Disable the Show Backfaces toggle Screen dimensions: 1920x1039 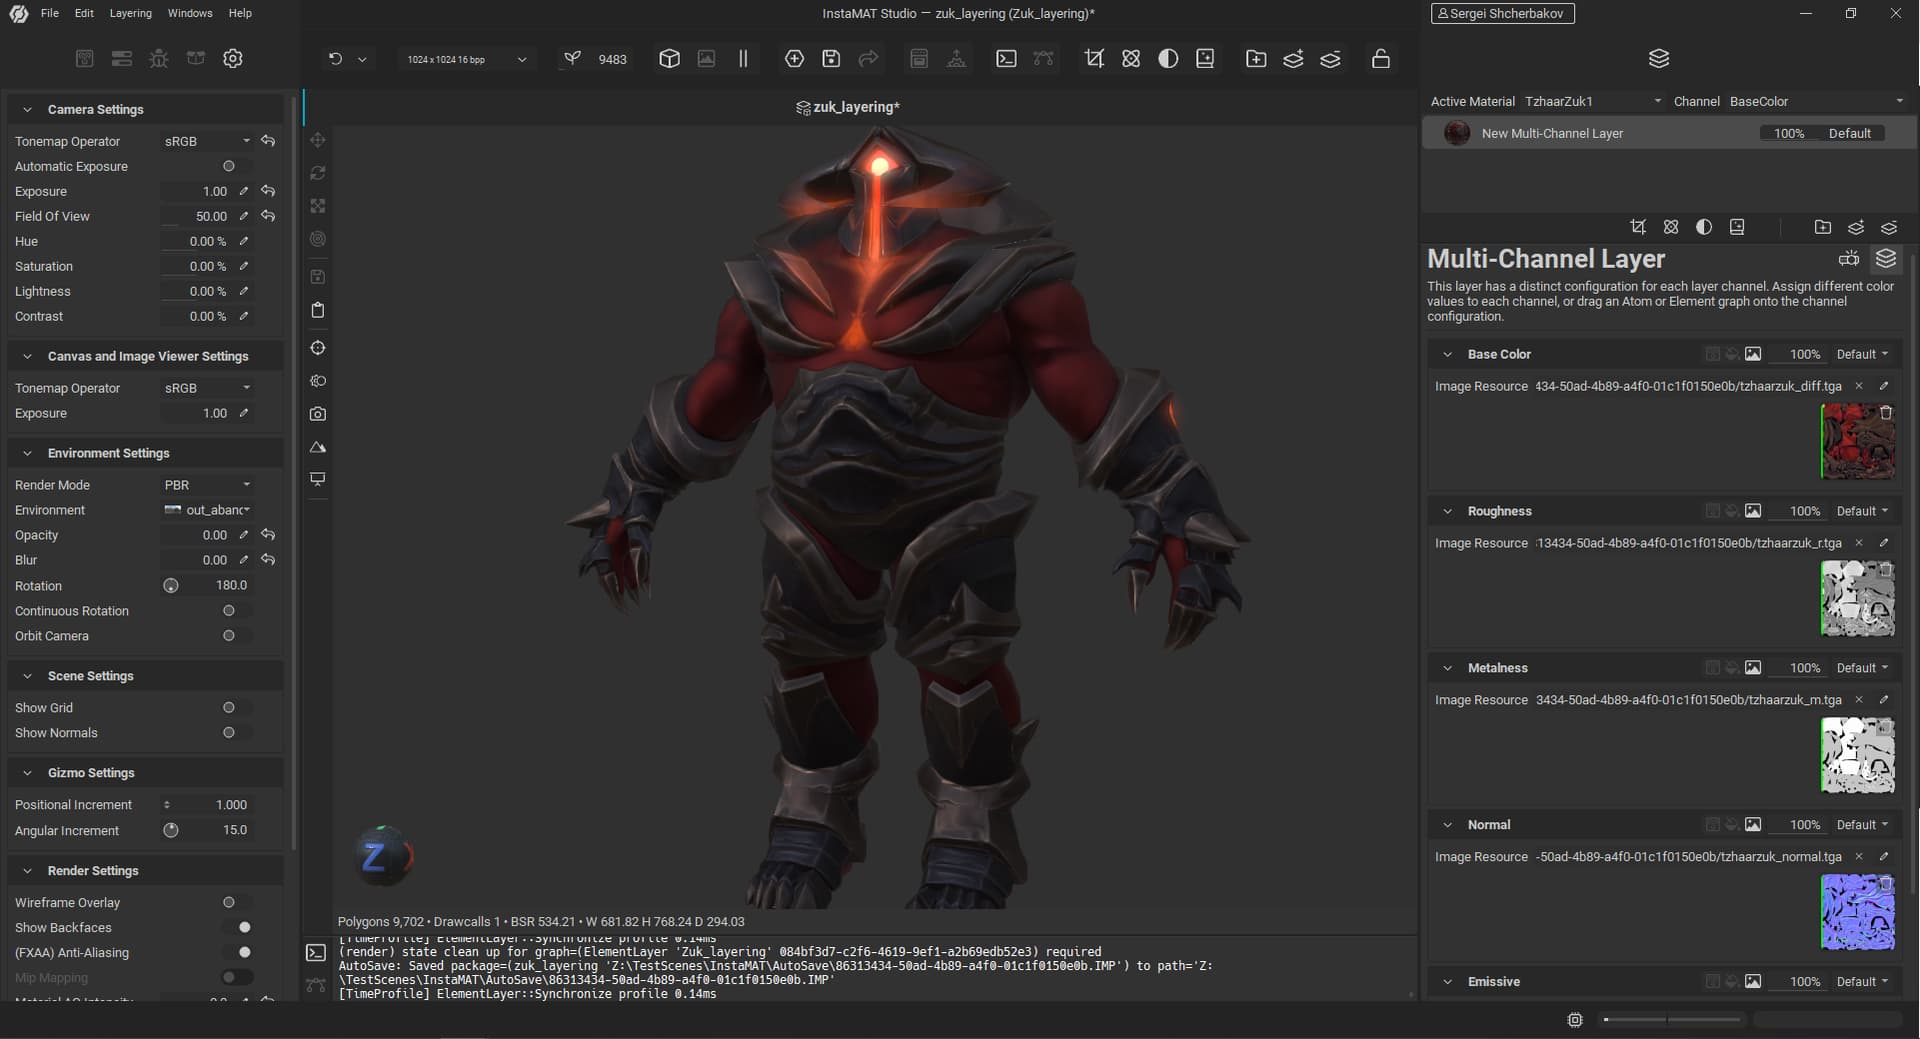[238, 928]
